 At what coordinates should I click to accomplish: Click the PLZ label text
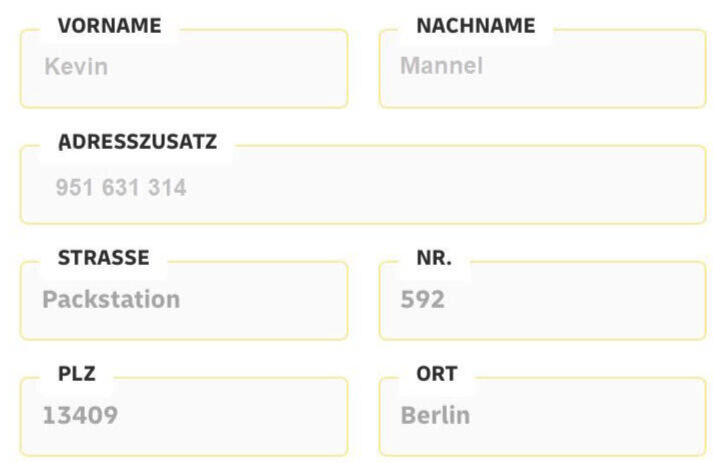tap(77, 374)
